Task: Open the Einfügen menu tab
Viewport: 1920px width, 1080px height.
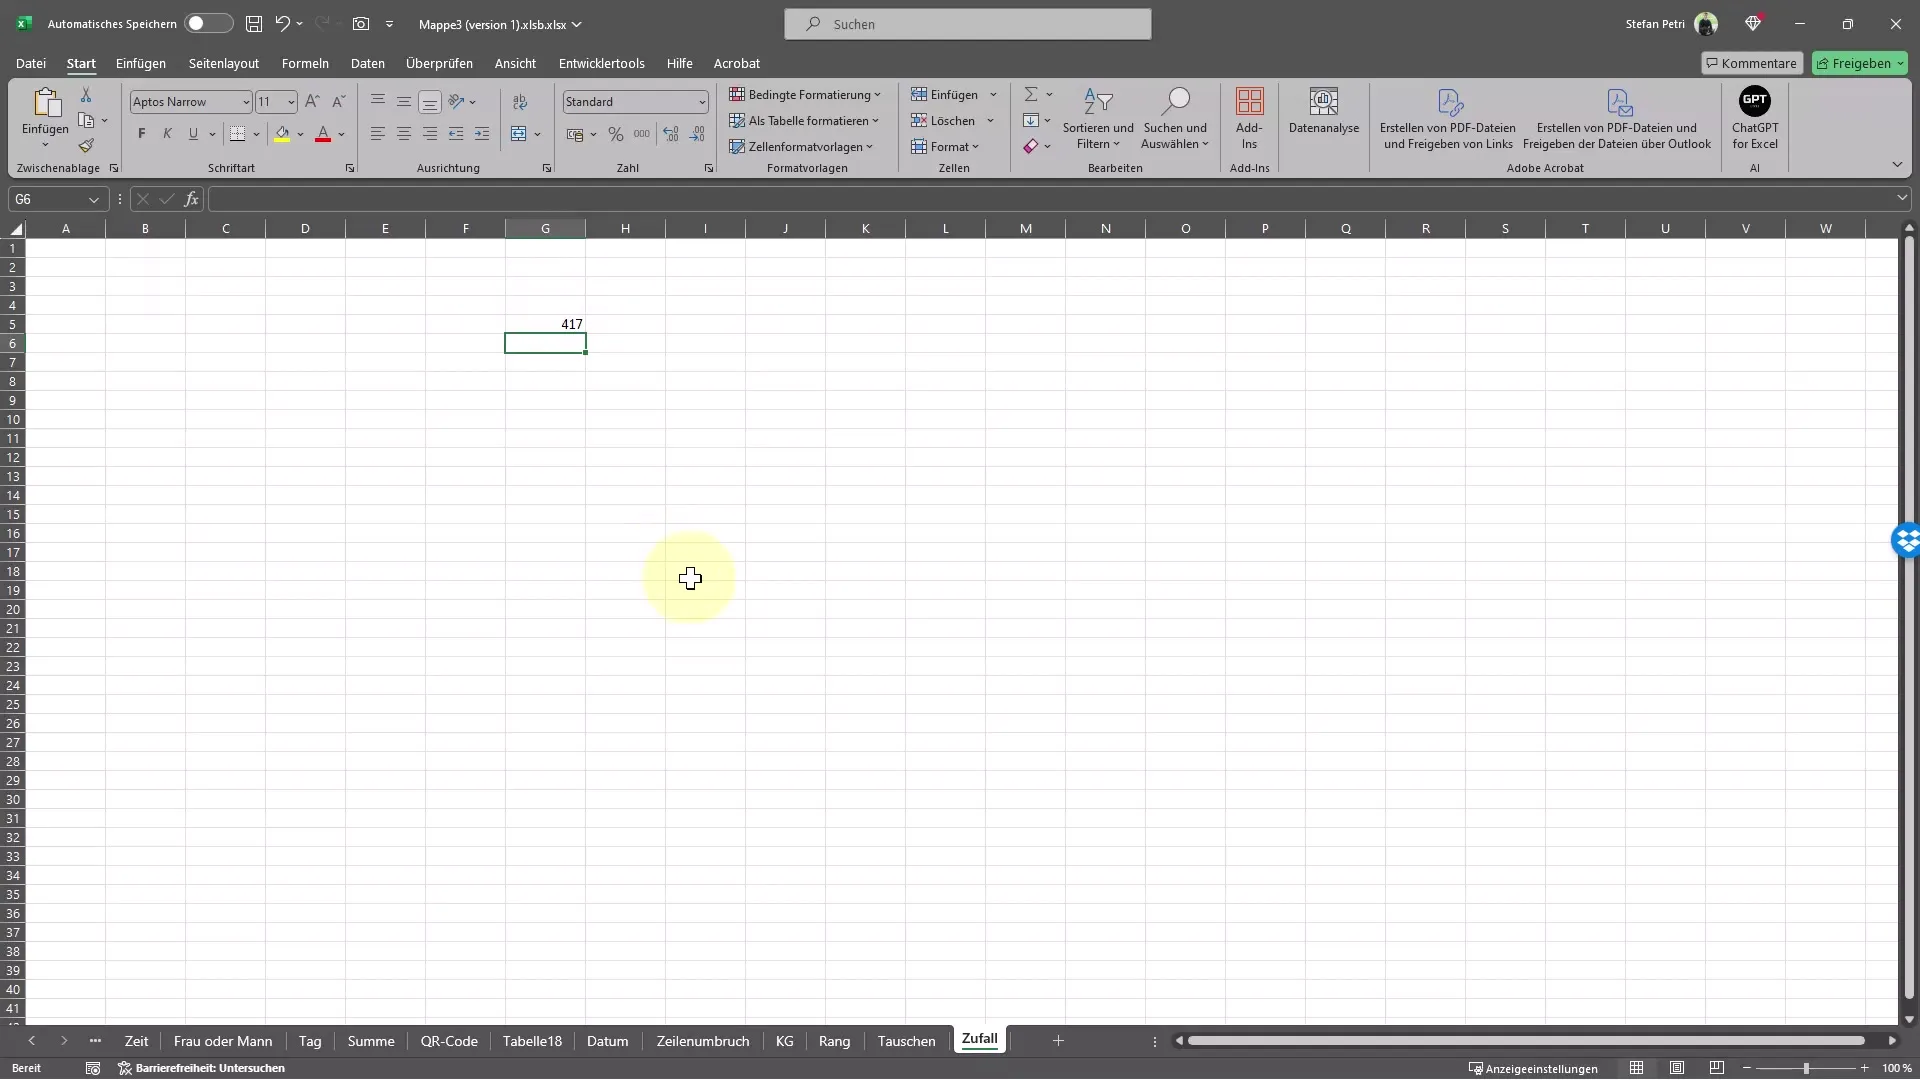Action: pos(141,63)
